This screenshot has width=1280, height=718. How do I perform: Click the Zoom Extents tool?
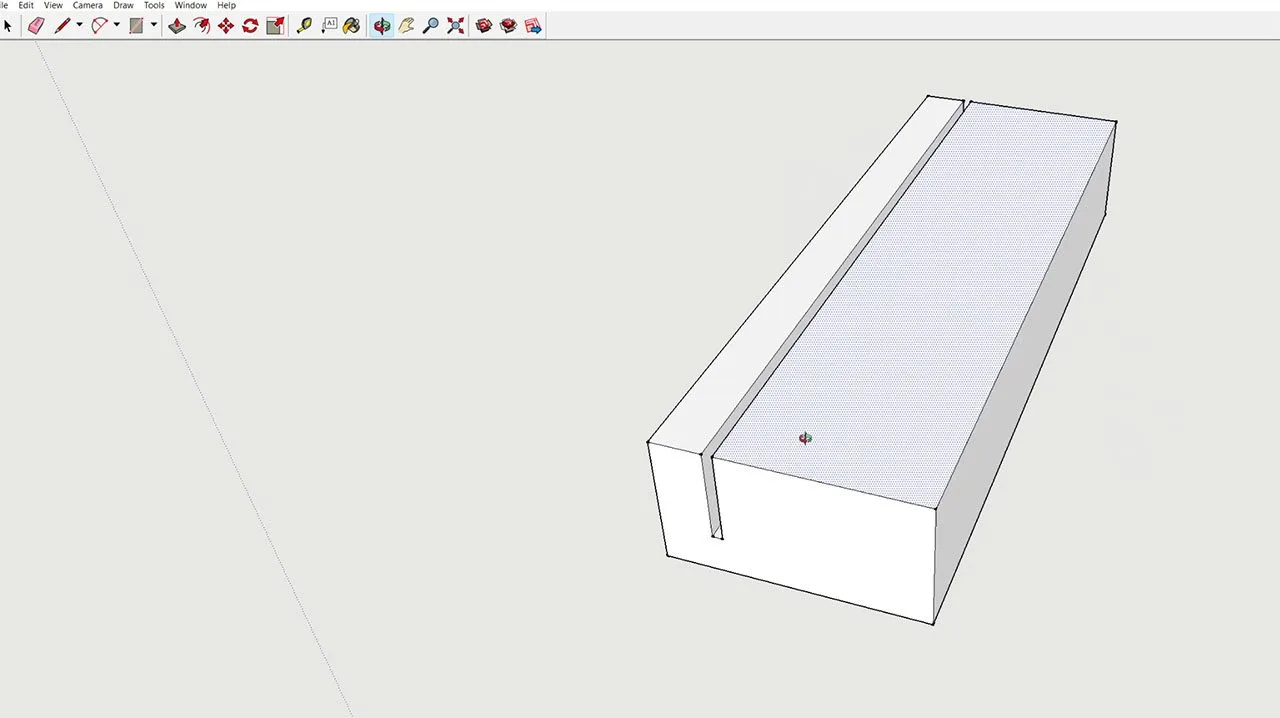456,26
